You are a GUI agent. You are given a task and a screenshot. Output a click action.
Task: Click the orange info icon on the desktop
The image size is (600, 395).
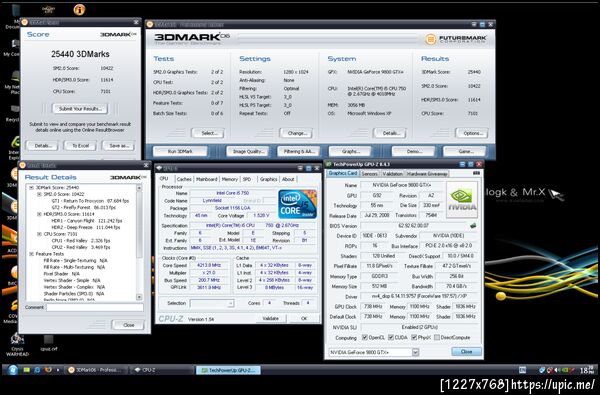(x=79, y=10)
